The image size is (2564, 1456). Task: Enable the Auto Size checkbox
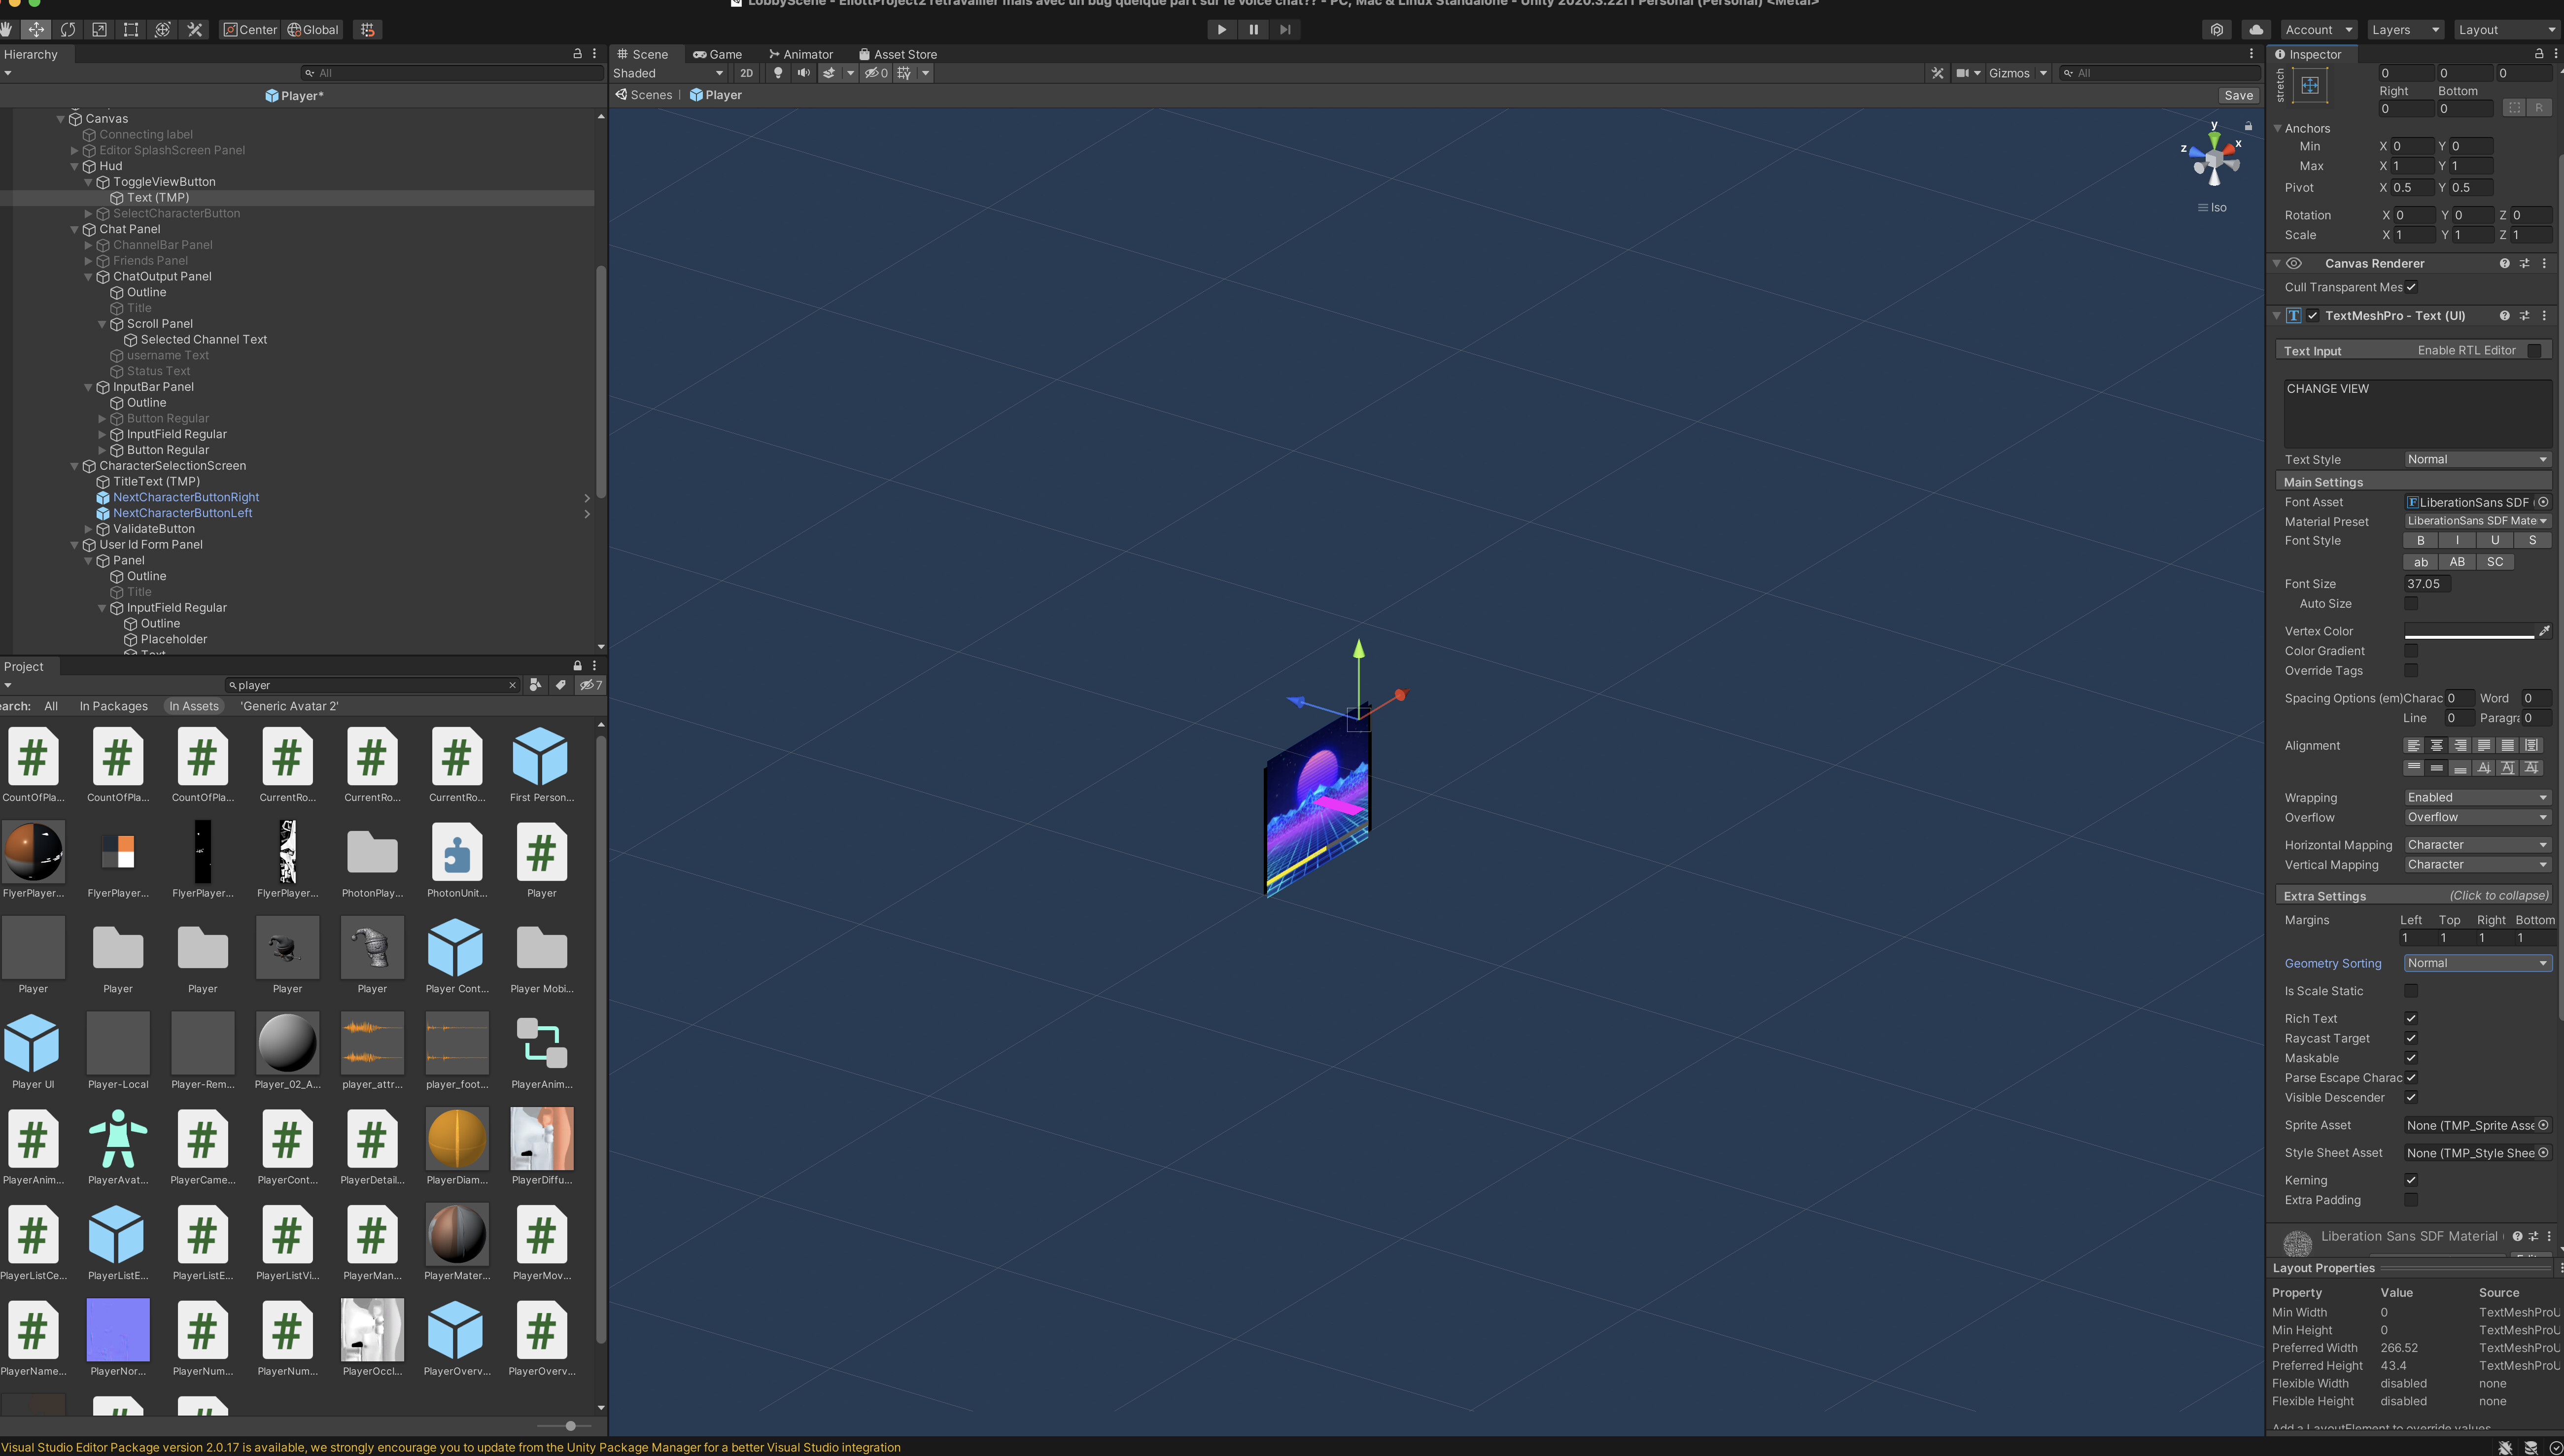pos(2412,604)
